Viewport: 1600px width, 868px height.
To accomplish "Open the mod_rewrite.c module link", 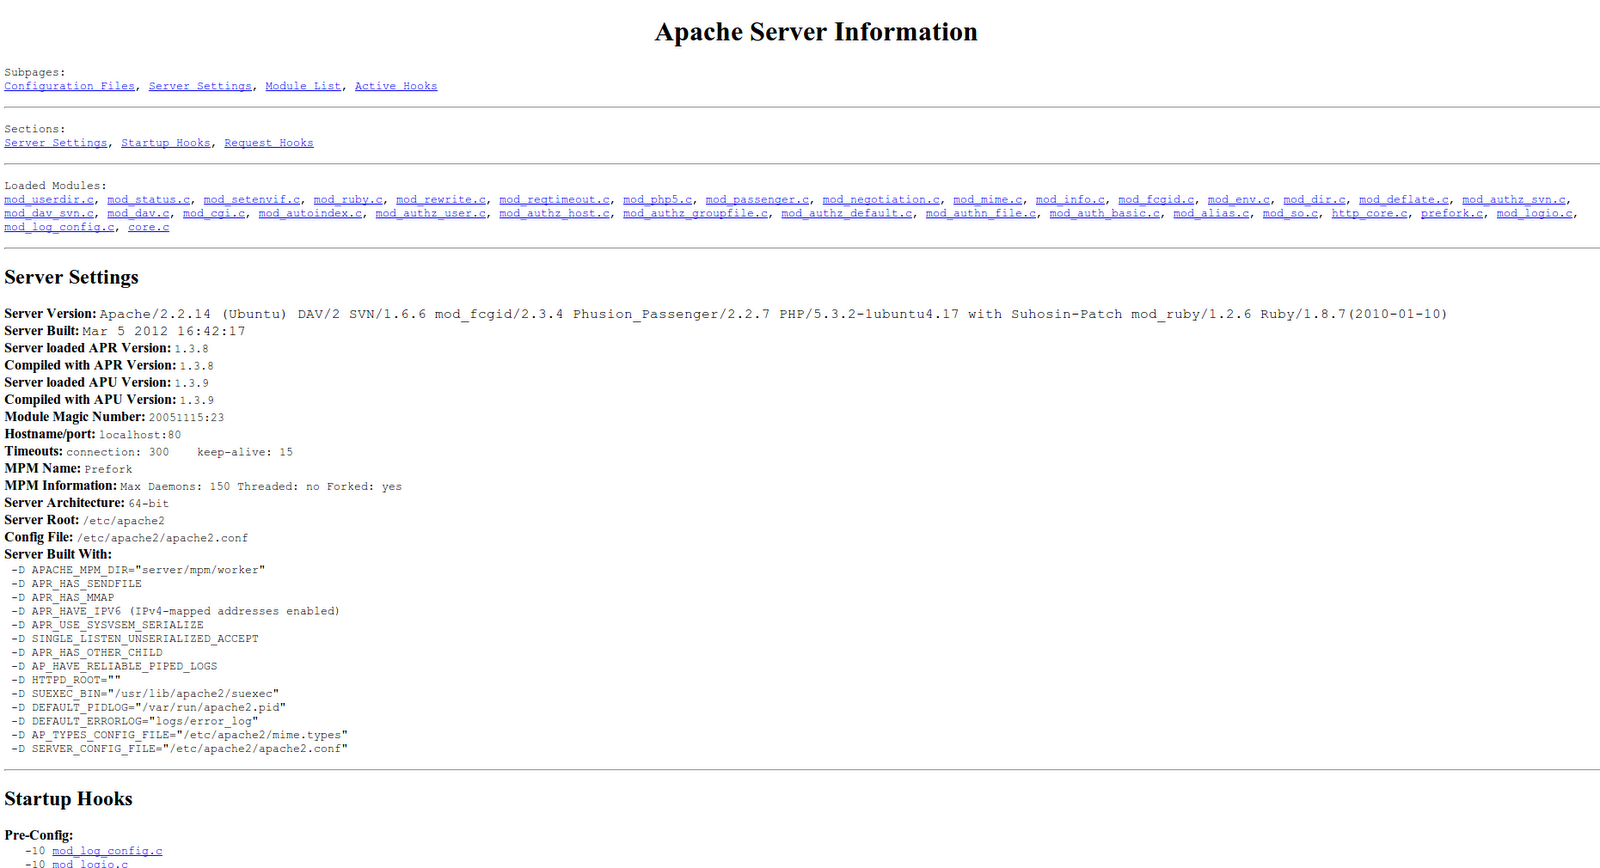I will click(441, 200).
